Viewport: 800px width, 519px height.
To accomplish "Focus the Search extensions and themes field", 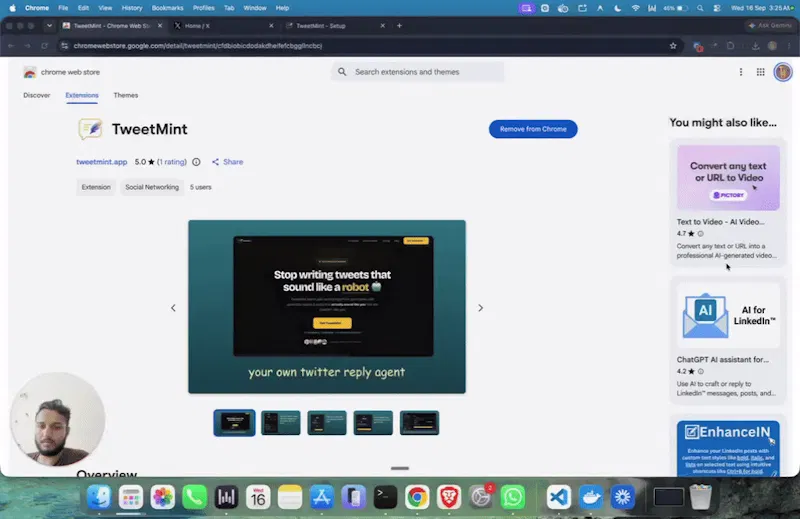I will (417, 72).
